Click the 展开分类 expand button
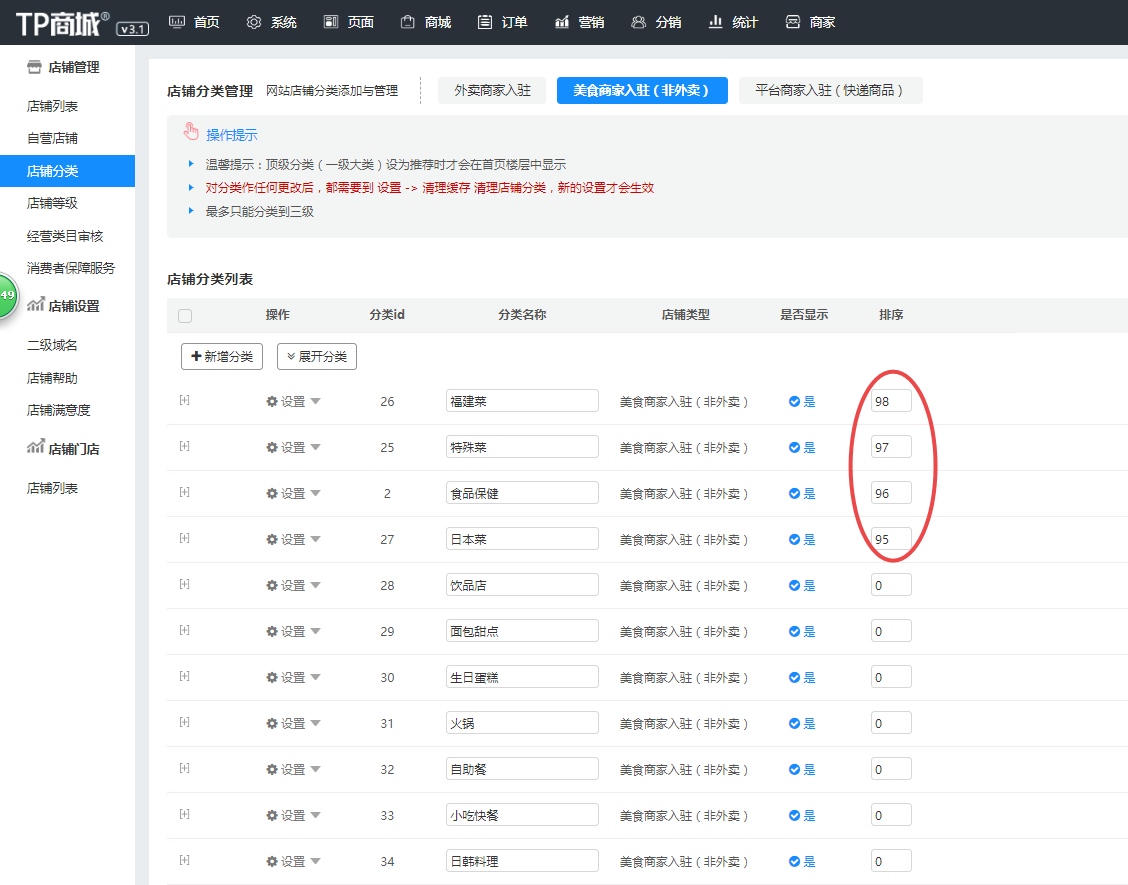The width and height of the screenshot is (1128, 885). click(x=316, y=356)
